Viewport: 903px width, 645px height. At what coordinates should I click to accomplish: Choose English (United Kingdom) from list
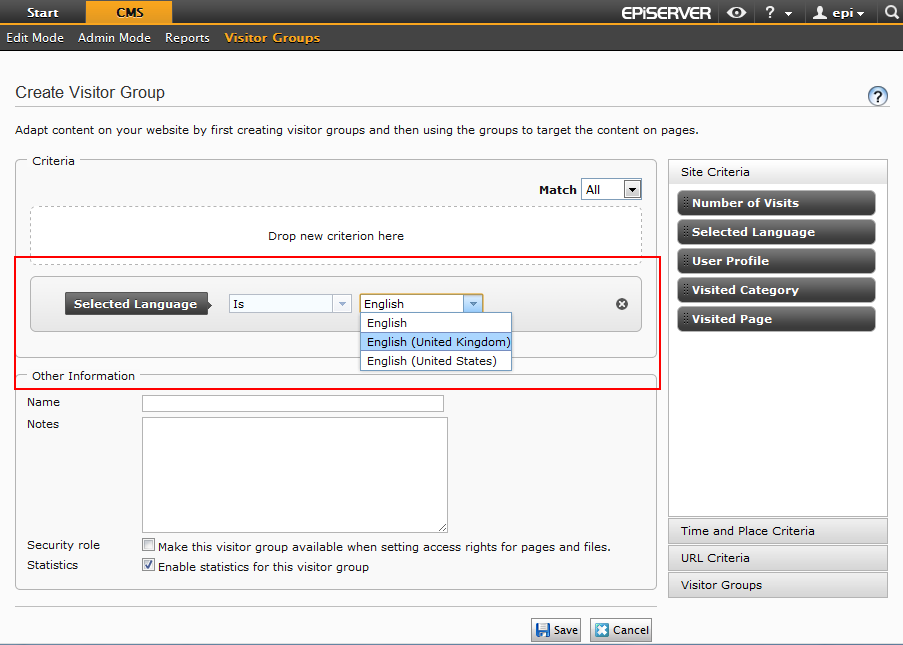point(438,342)
